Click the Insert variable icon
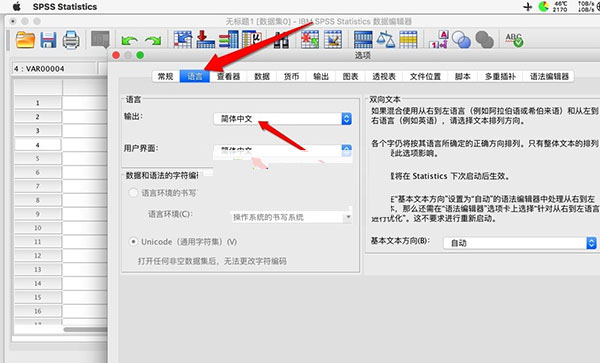600x363 pixels. click(x=333, y=39)
